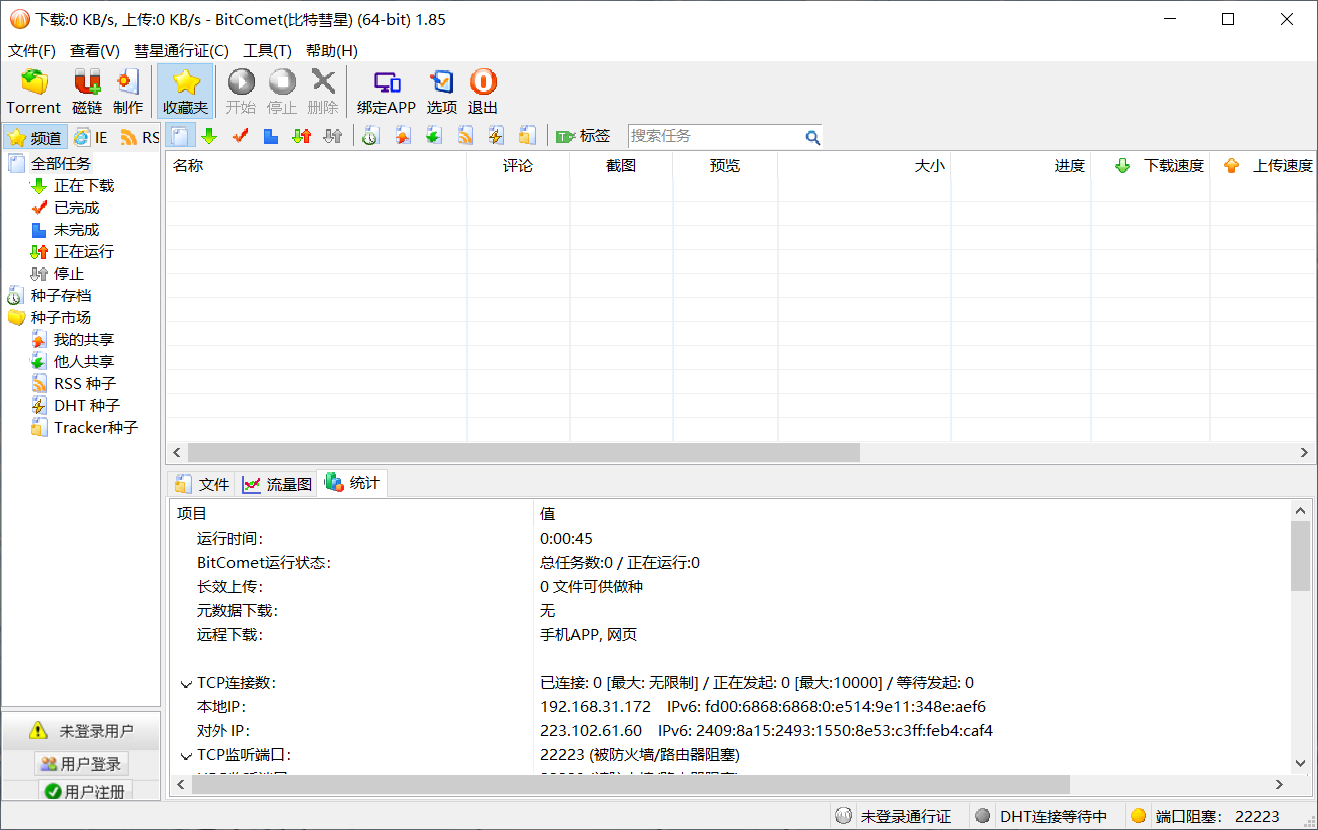Click the 搜索任务 search input field
The width and height of the screenshot is (1318, 830).
715,136
